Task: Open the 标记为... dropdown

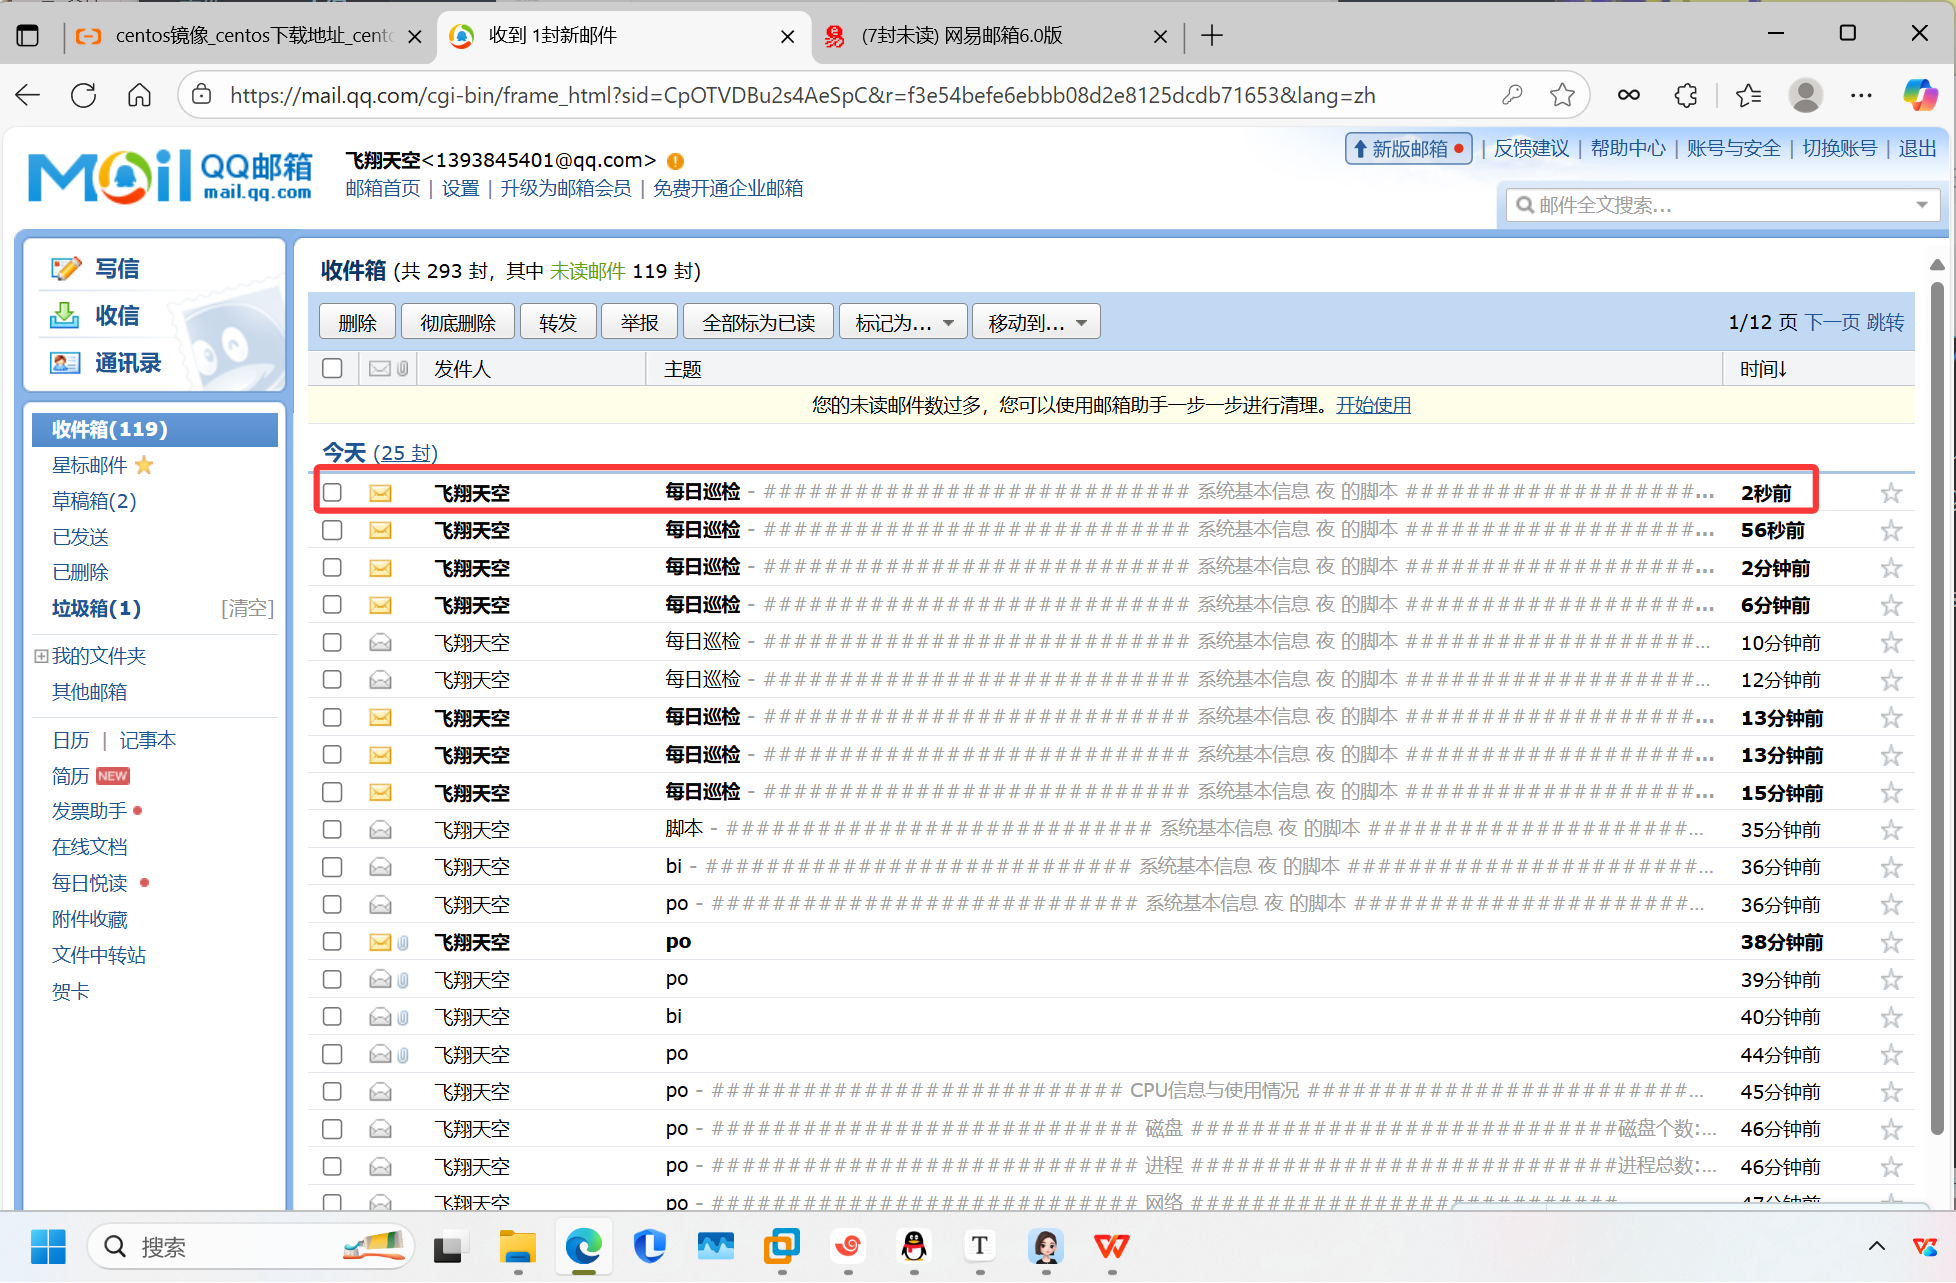Action: click(903, 322)
